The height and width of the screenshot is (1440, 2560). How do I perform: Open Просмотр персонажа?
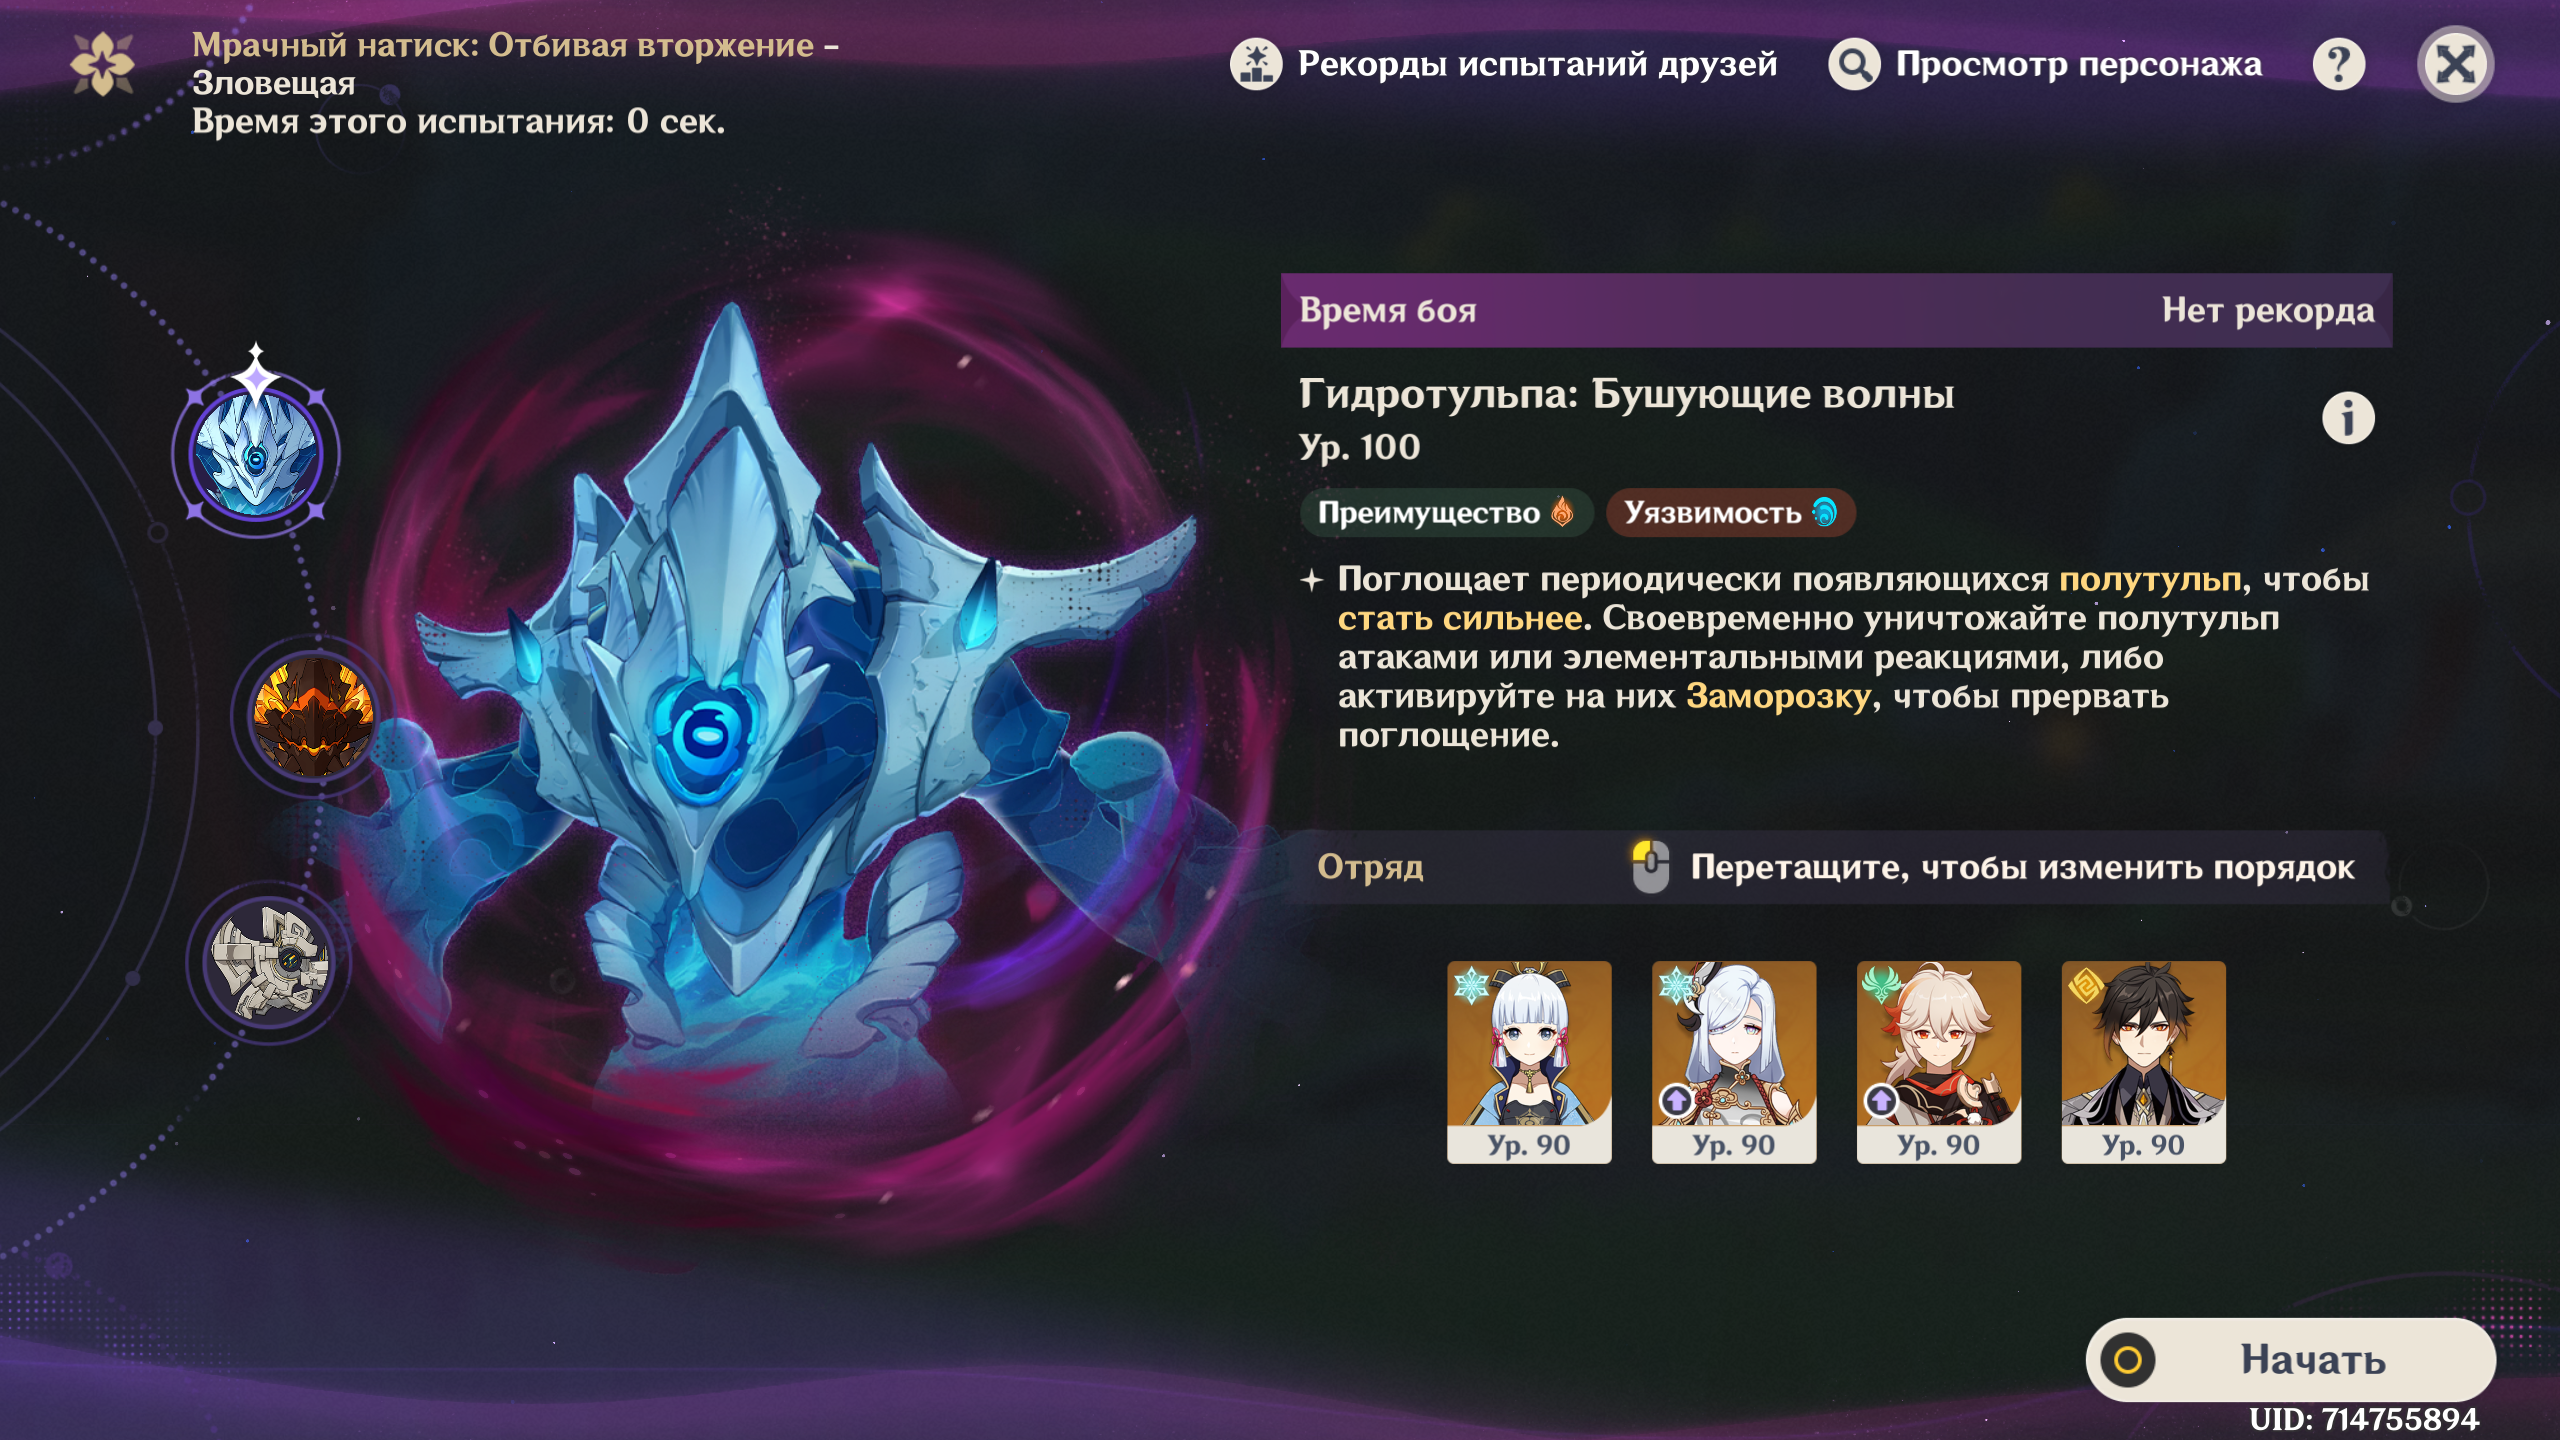[x=2078, y=65]
